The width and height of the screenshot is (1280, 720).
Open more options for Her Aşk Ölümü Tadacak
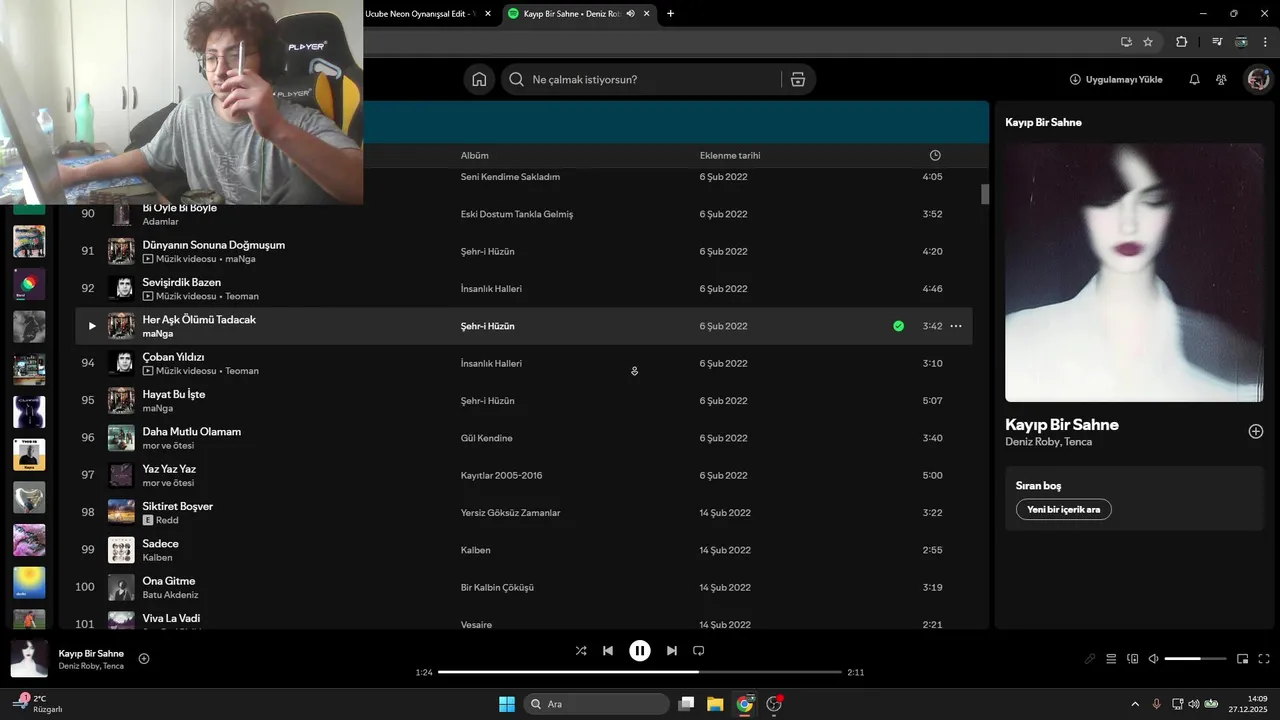(x=956, y=326)
